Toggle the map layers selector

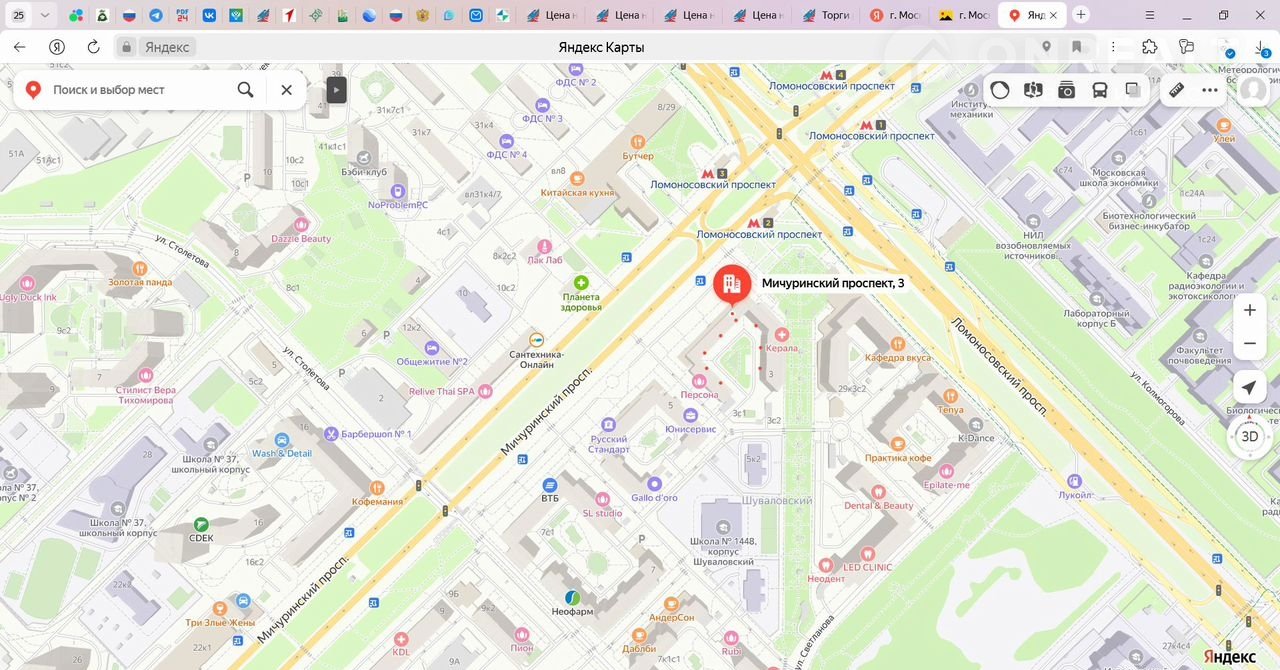(1132, 90)
